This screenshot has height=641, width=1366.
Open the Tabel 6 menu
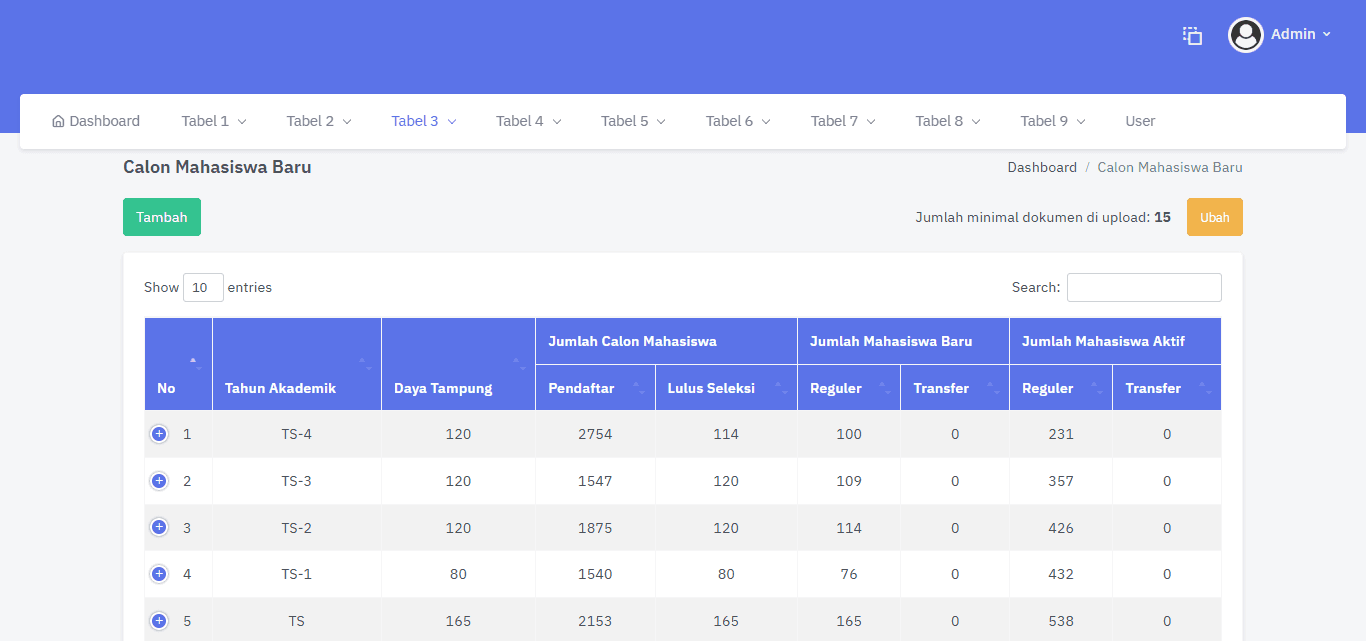[x=739, y=121]
